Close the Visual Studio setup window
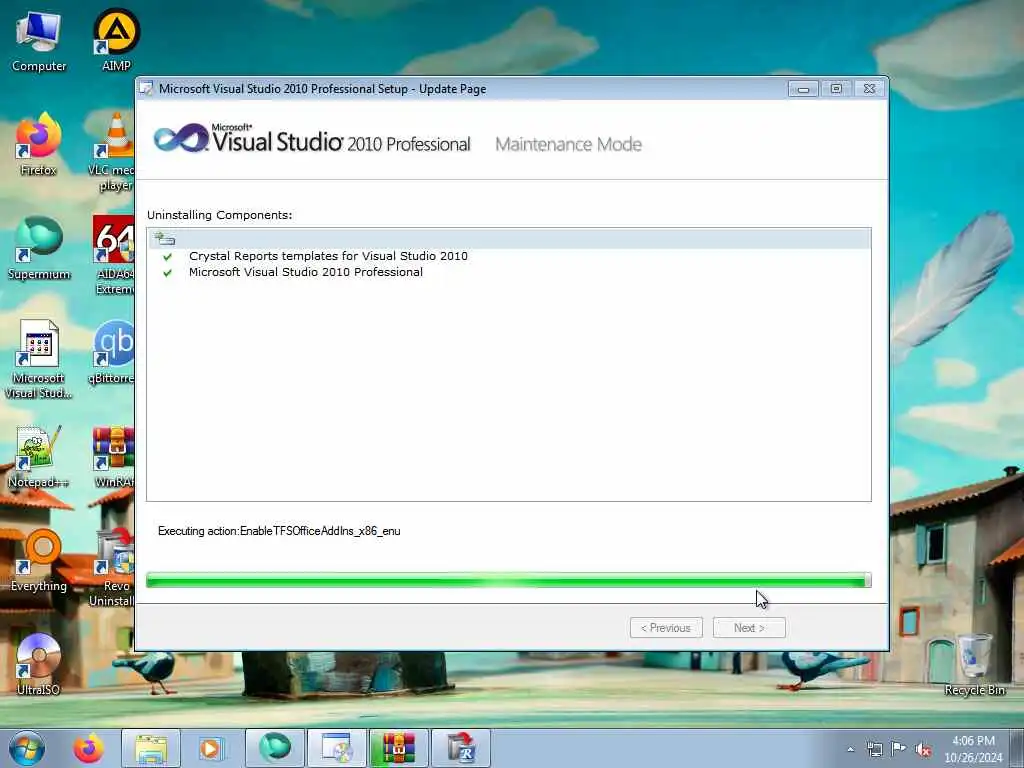1024x768 pixels. point(869,89)
